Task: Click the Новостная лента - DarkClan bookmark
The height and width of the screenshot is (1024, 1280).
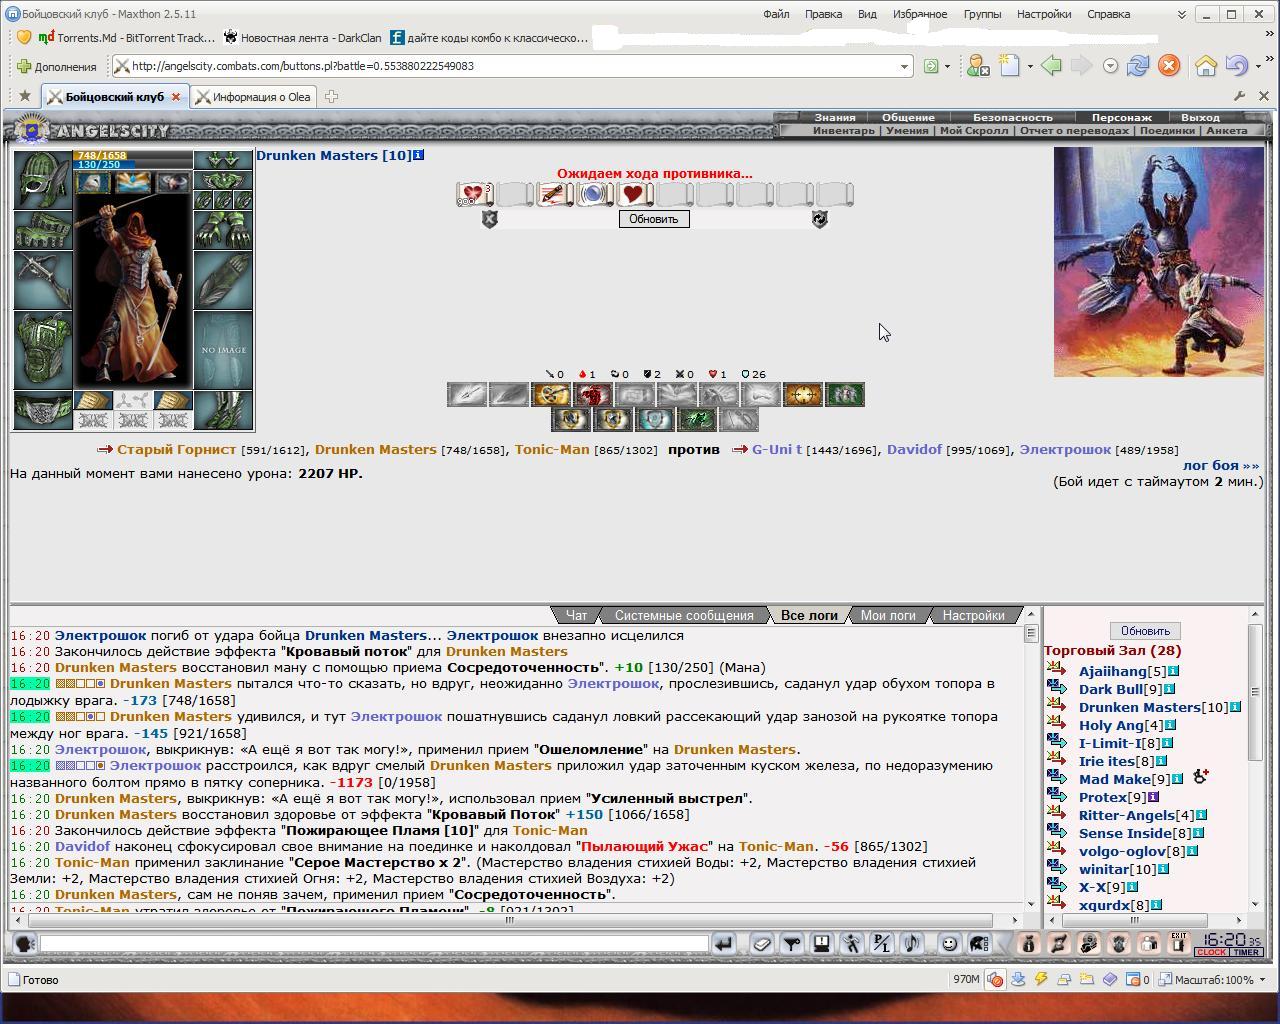Action: 302,38
